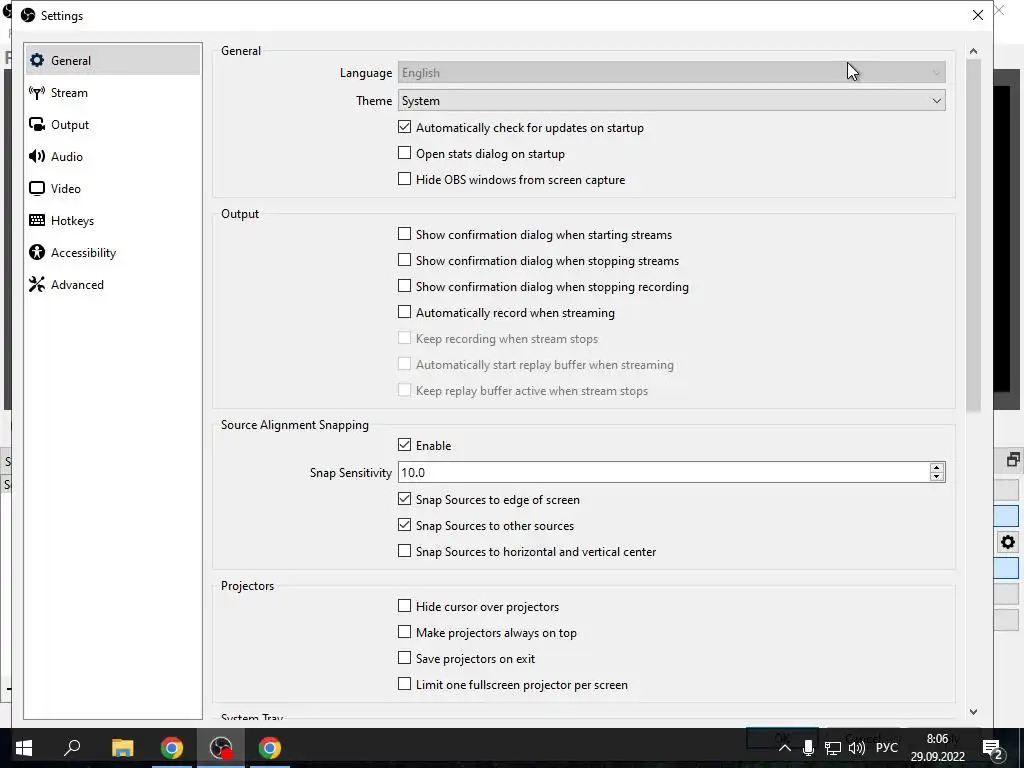Viewport: 1024px width, 768px height.
Task: Click the Video monitor icon
Action: click(37, 188)
